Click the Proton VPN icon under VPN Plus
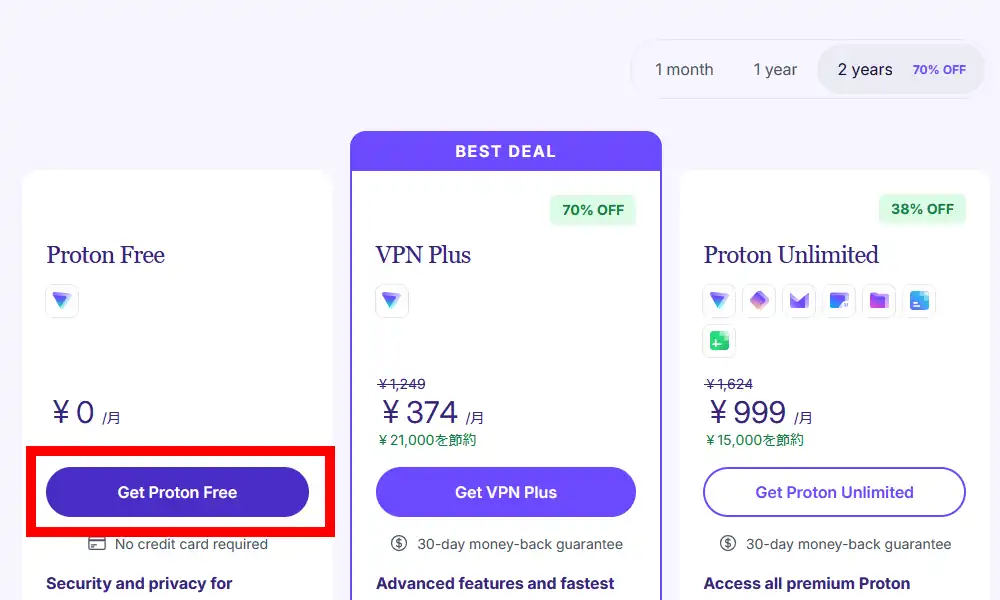 pos(391,301)
